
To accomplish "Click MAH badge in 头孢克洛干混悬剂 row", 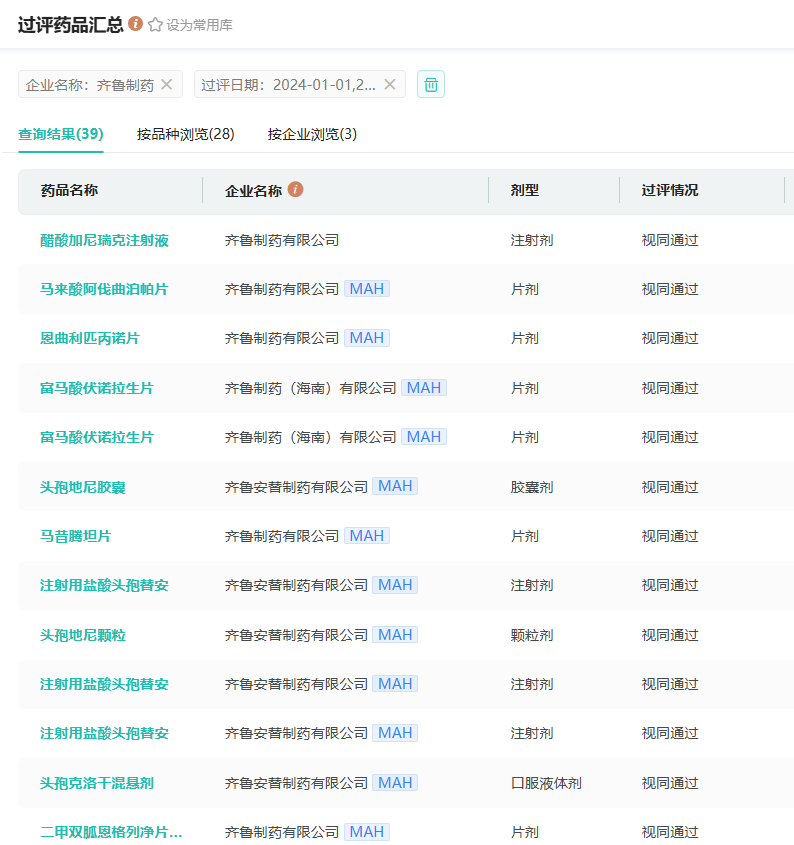I will 395,783.
